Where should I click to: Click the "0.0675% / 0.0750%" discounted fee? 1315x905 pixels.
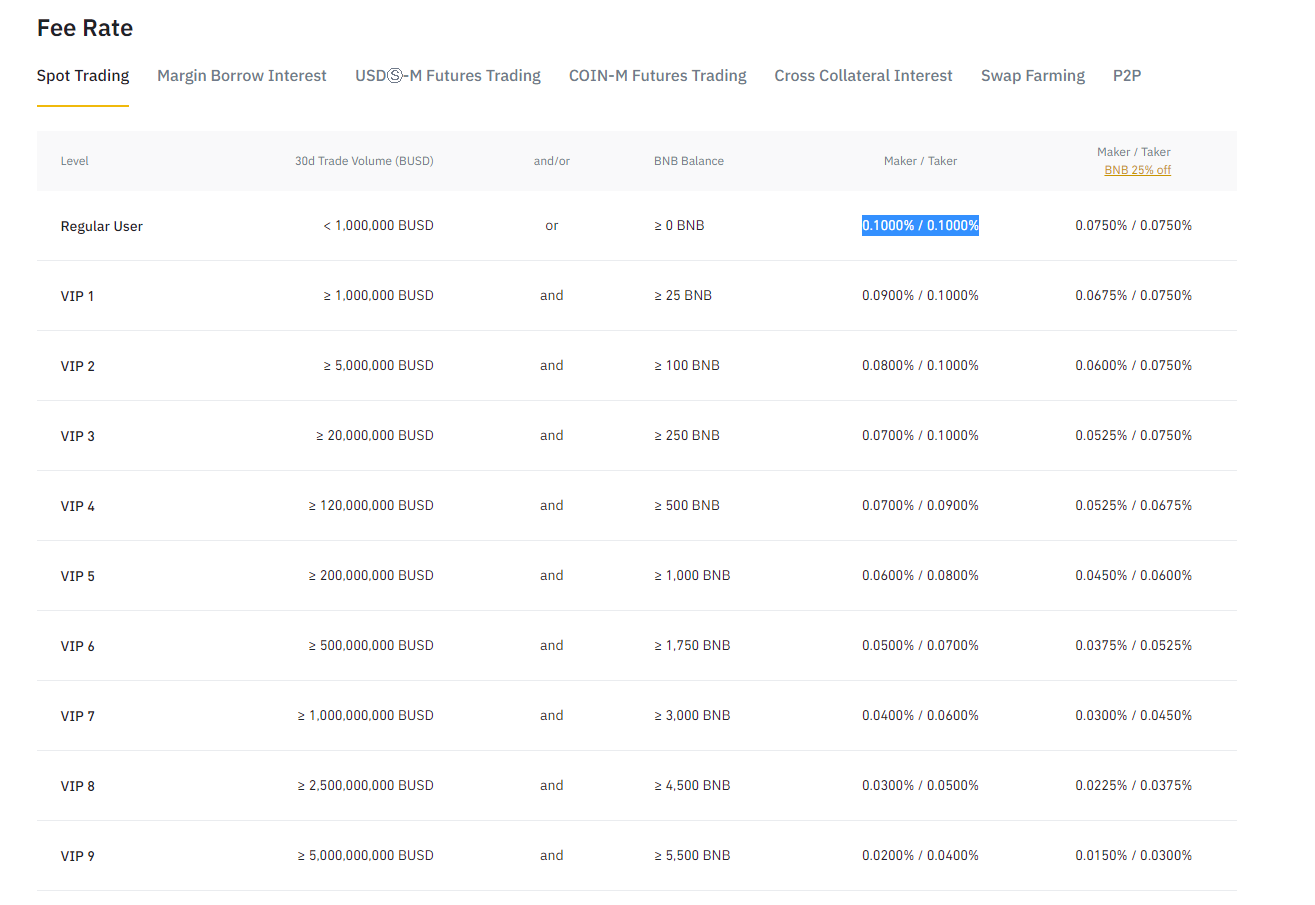click(x=1134, y=296)
